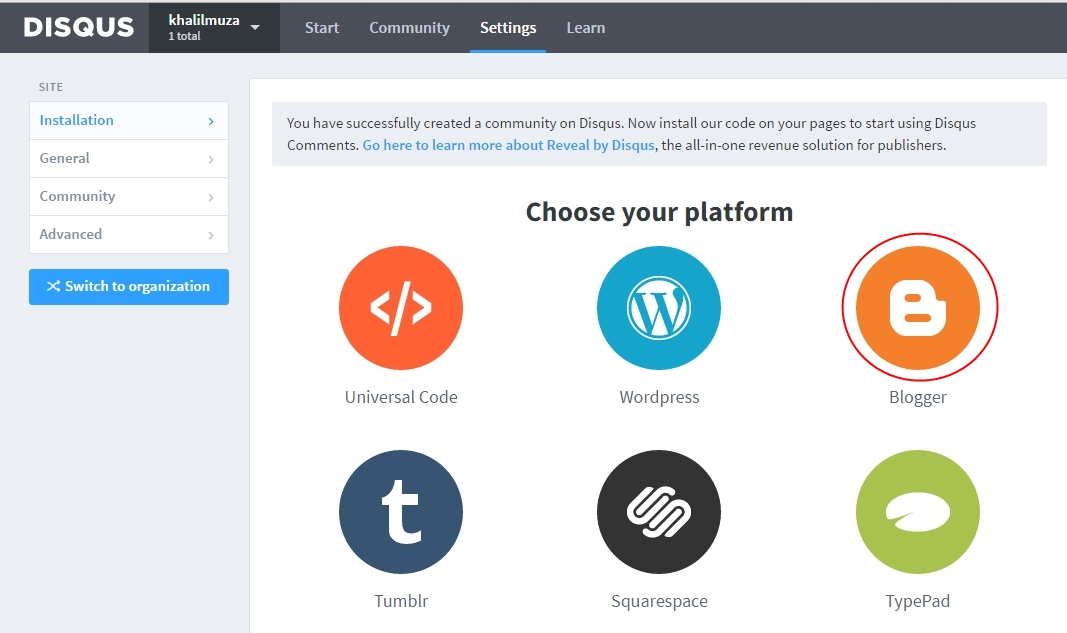This screenshot has height=633, width=1067.
Task: Expand the General settings chevron
Action: [x=211, y=159]
